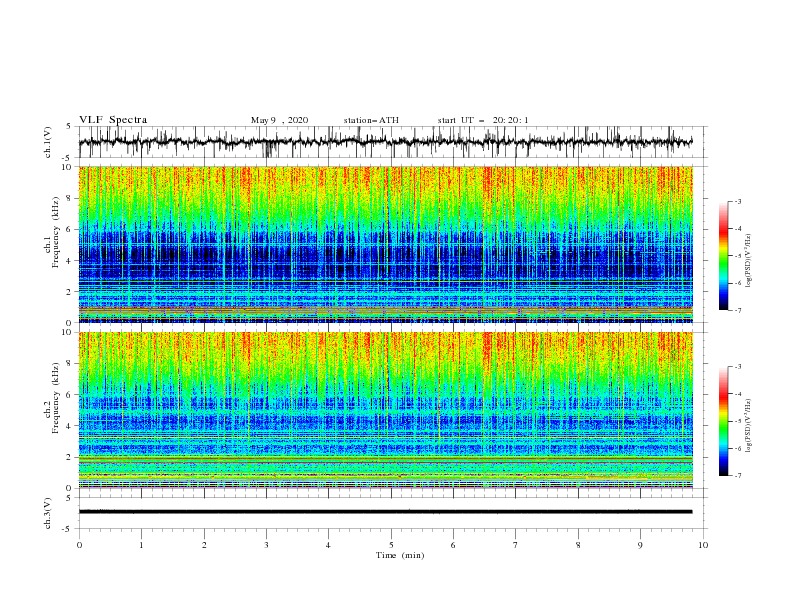This screenshot has height=612, width=792.
Task: Select the "start UT = 20:20:1" text
Action: pyautogui.click(x=483, y=120)
